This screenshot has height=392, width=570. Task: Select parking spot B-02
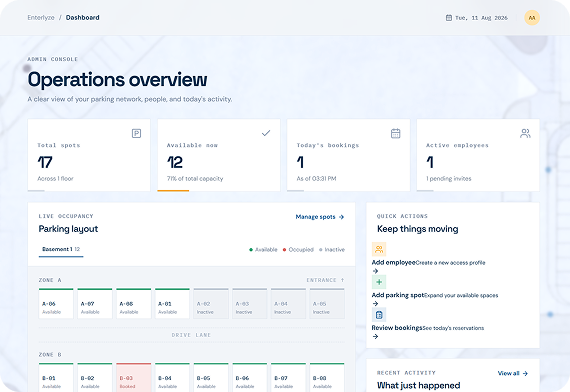pyautogui.click(x=95, y=377)
